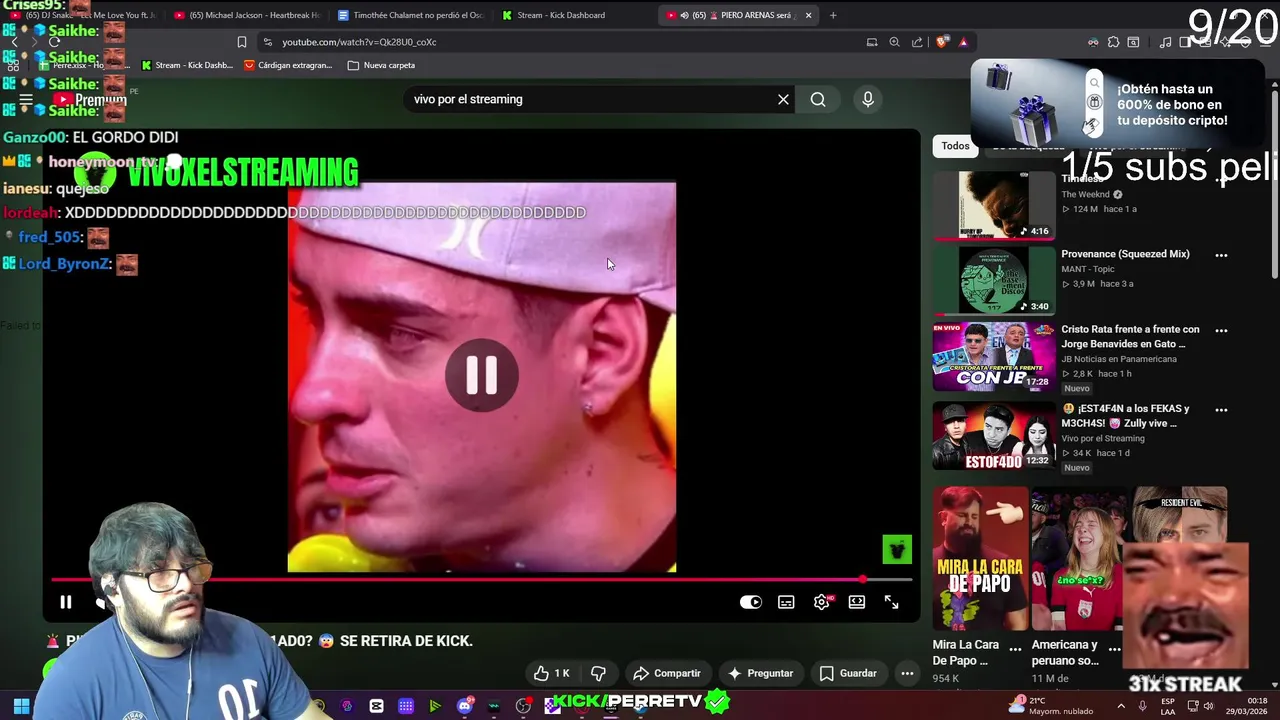
Task: Click the Preguntar button
Action: click(761, 673)
